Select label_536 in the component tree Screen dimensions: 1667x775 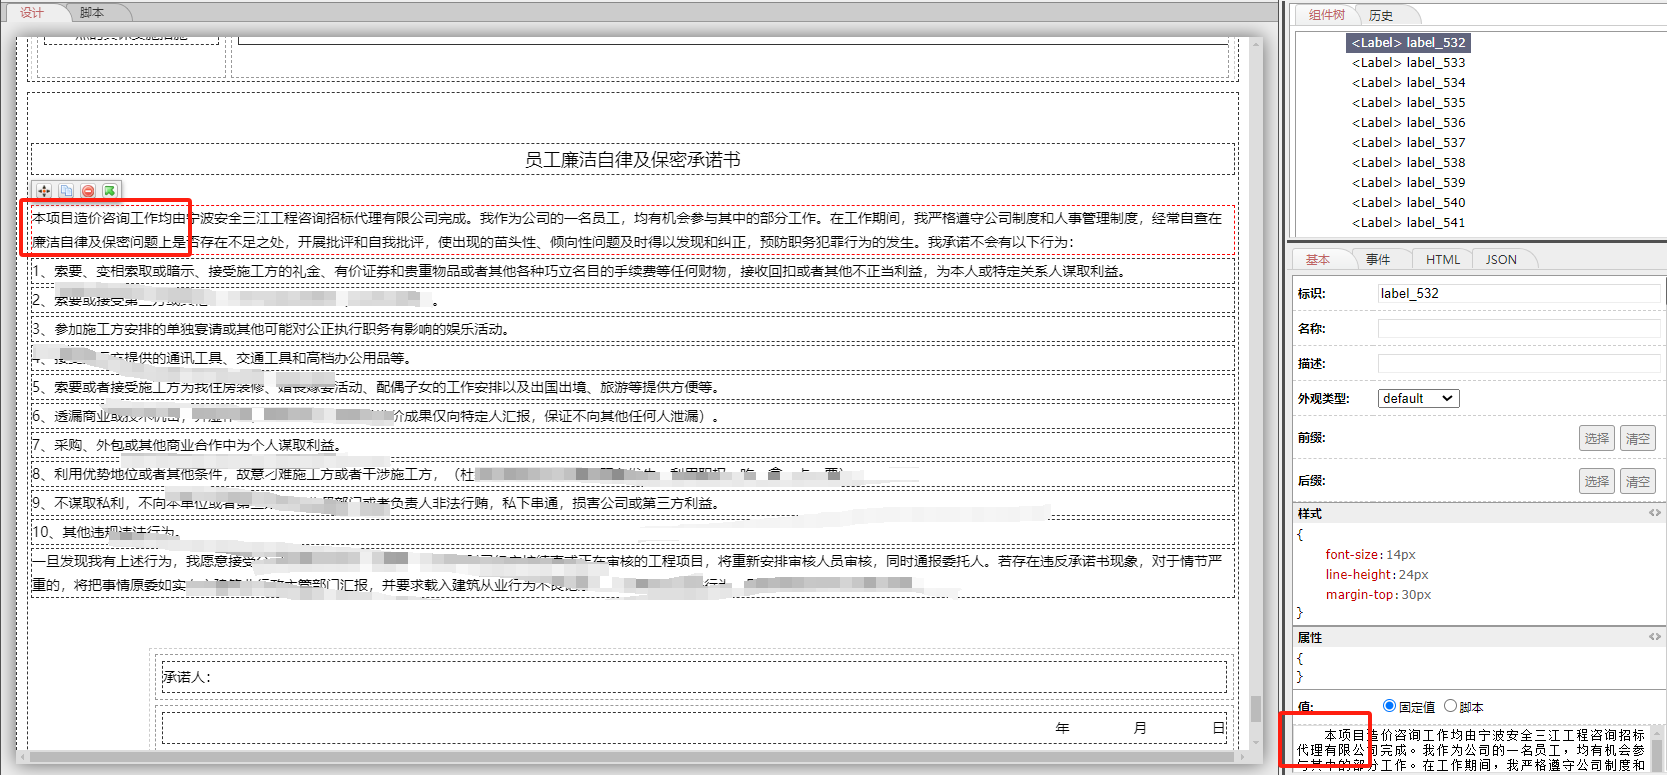(1408, 123)
